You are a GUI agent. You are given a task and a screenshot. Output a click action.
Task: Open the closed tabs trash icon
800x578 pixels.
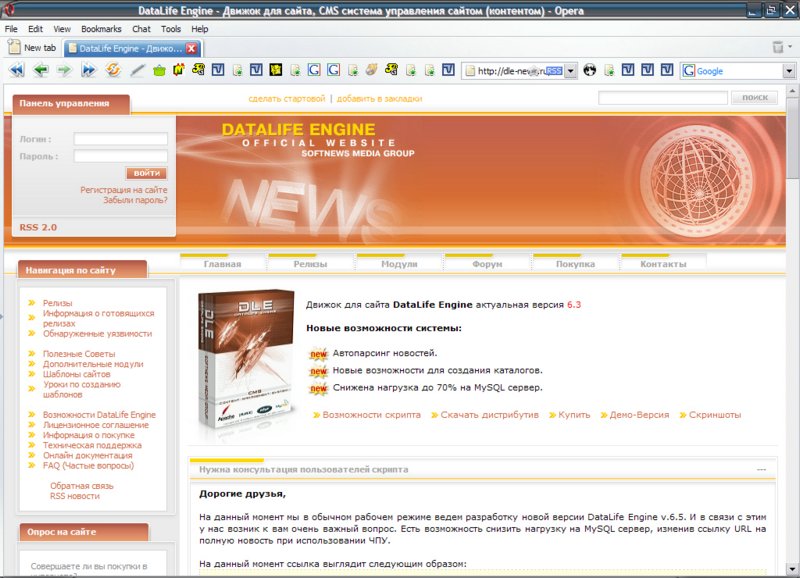[x=778, y=47]
